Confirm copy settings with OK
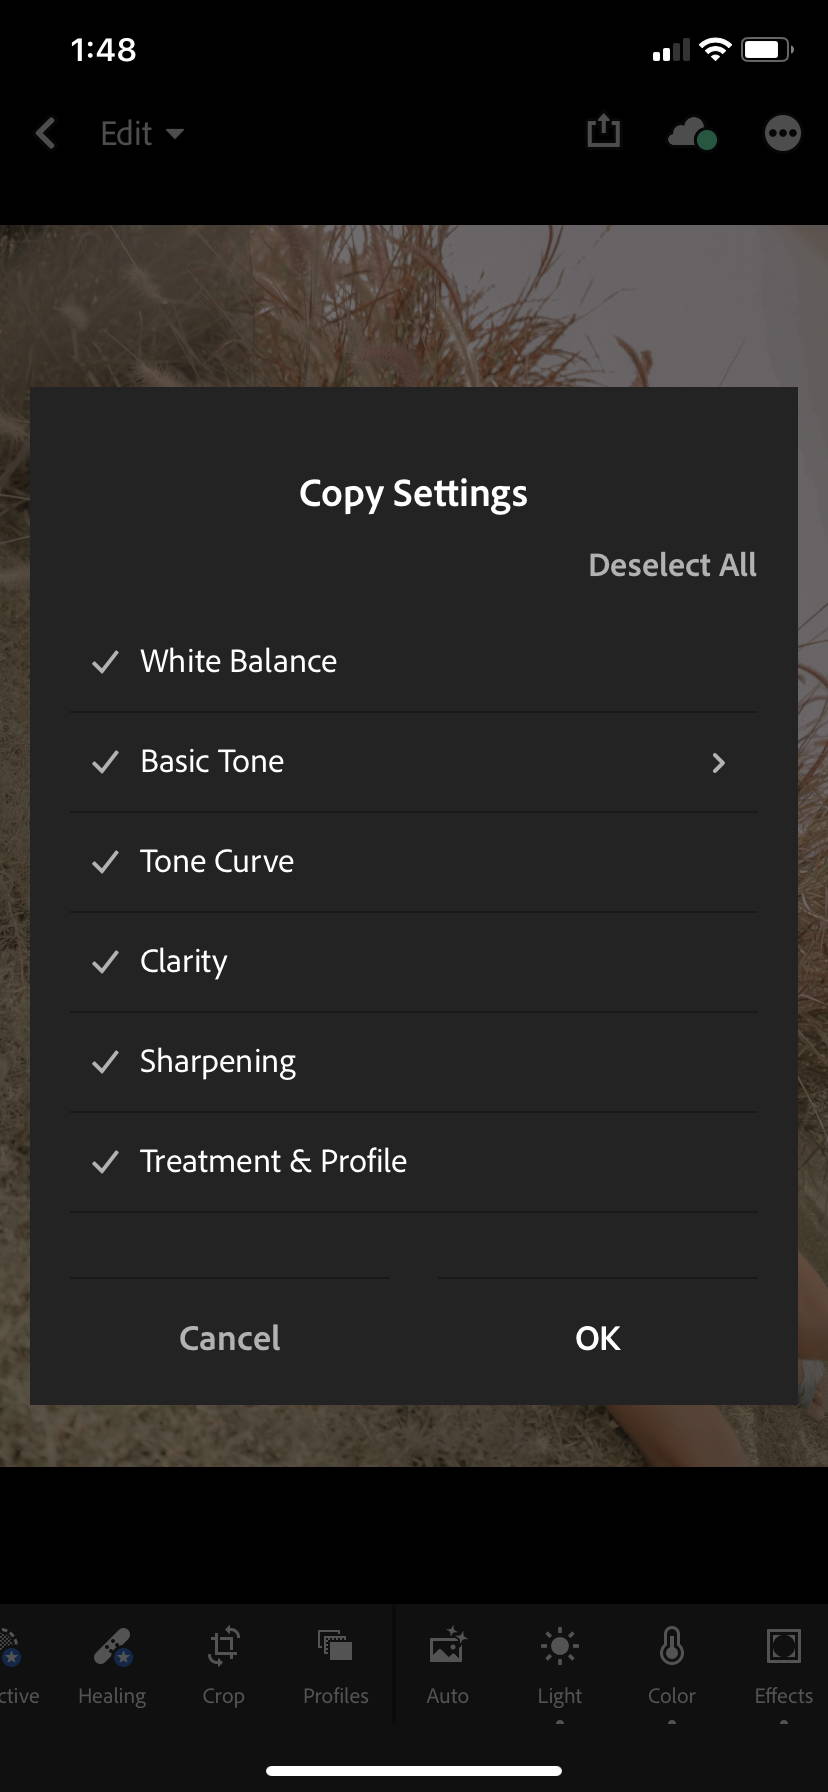828x1792 pixels. (x=598, y=1338)
